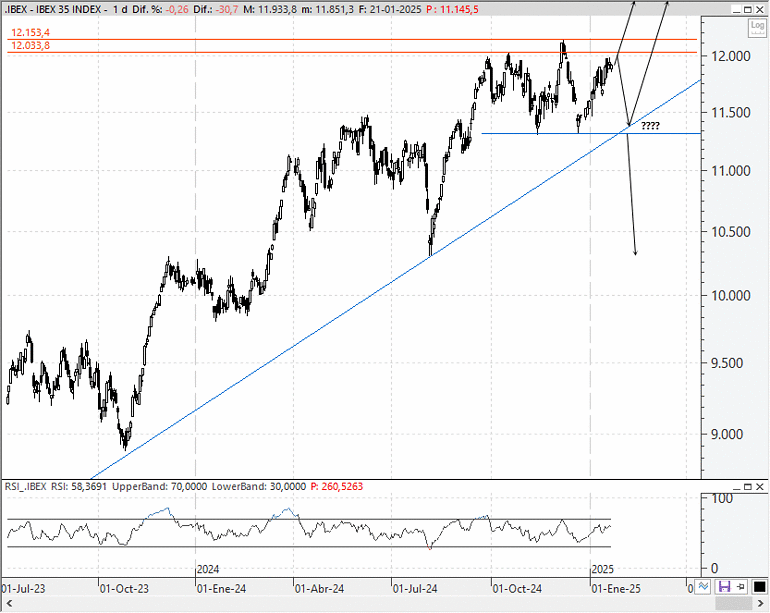The image size is (770, 613).
Task: Click the '1 d' timeframe label
Action: [x=118, y=9]
